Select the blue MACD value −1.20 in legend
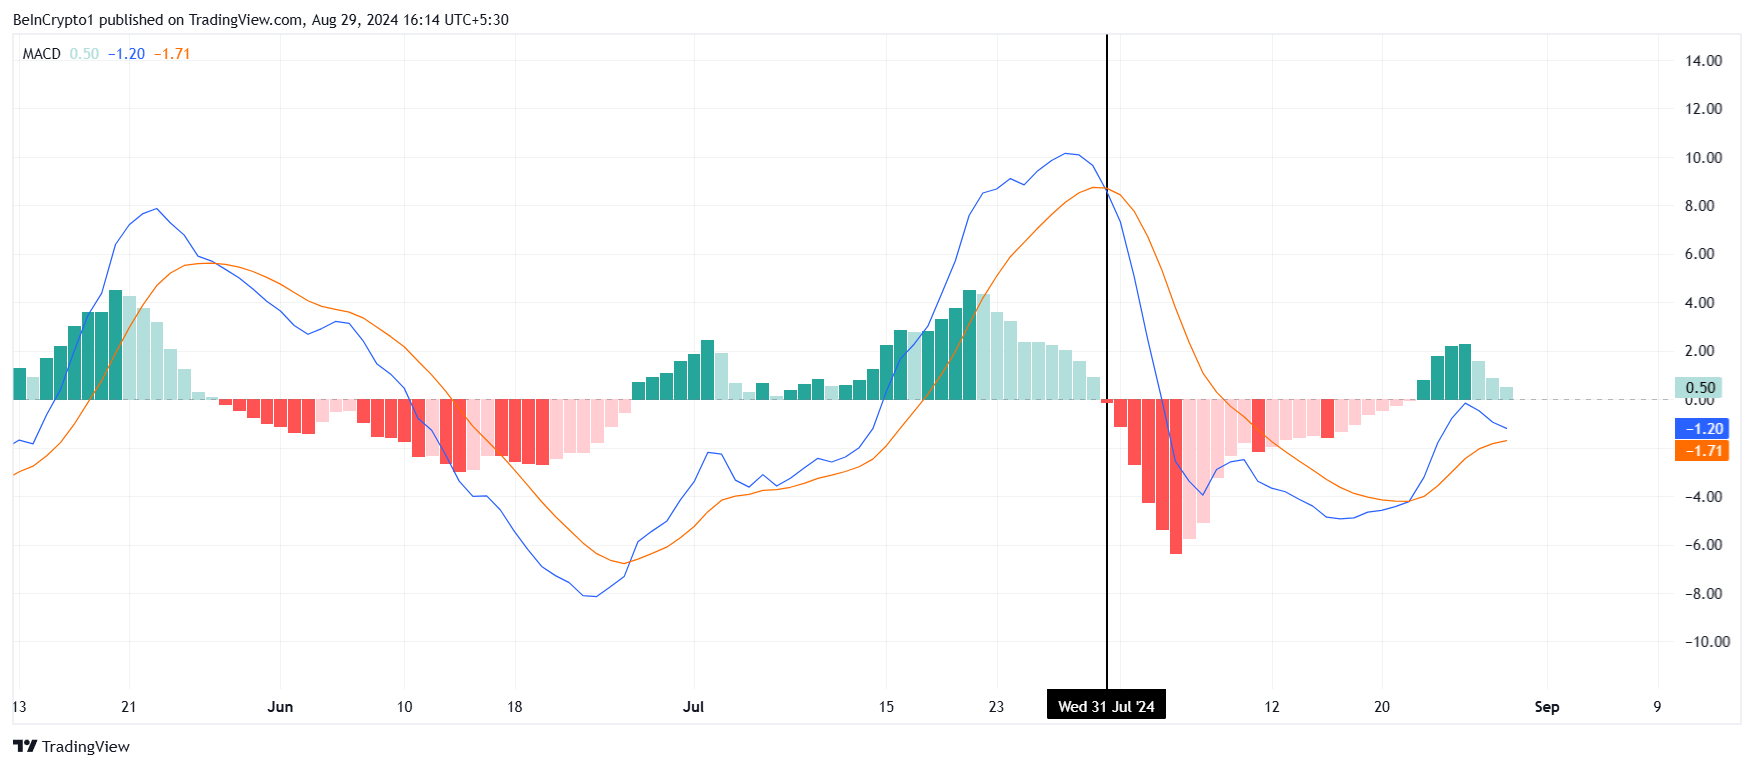1754x768 pixels. click(126, 54)
